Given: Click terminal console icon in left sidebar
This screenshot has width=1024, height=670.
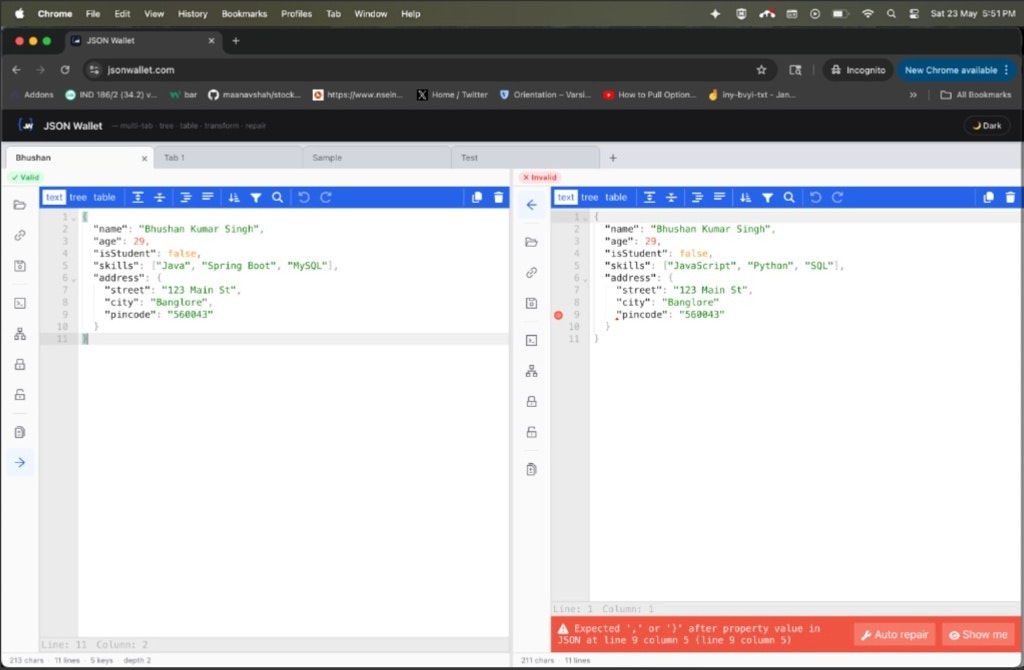Looking at the screenshot, I should click(20, 303).
